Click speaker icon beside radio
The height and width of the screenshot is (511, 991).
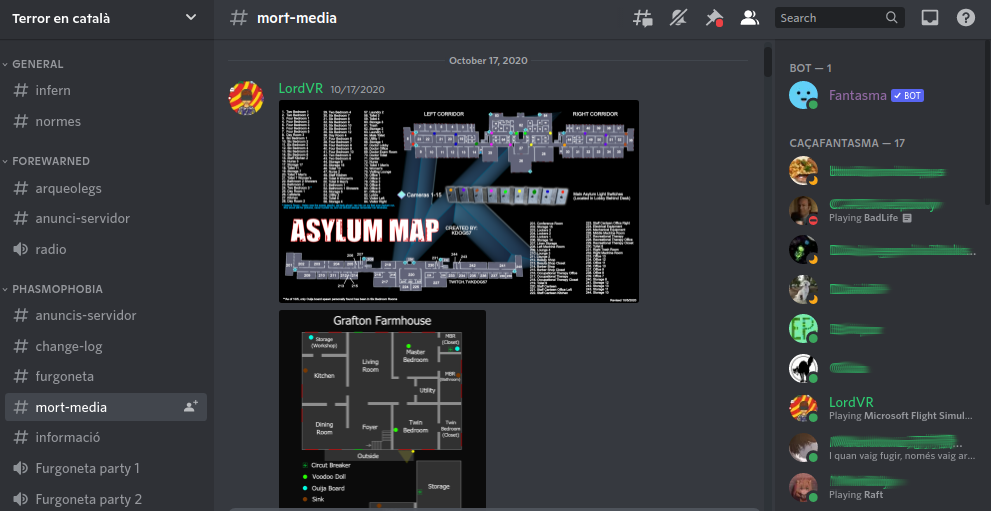(21, 249)
